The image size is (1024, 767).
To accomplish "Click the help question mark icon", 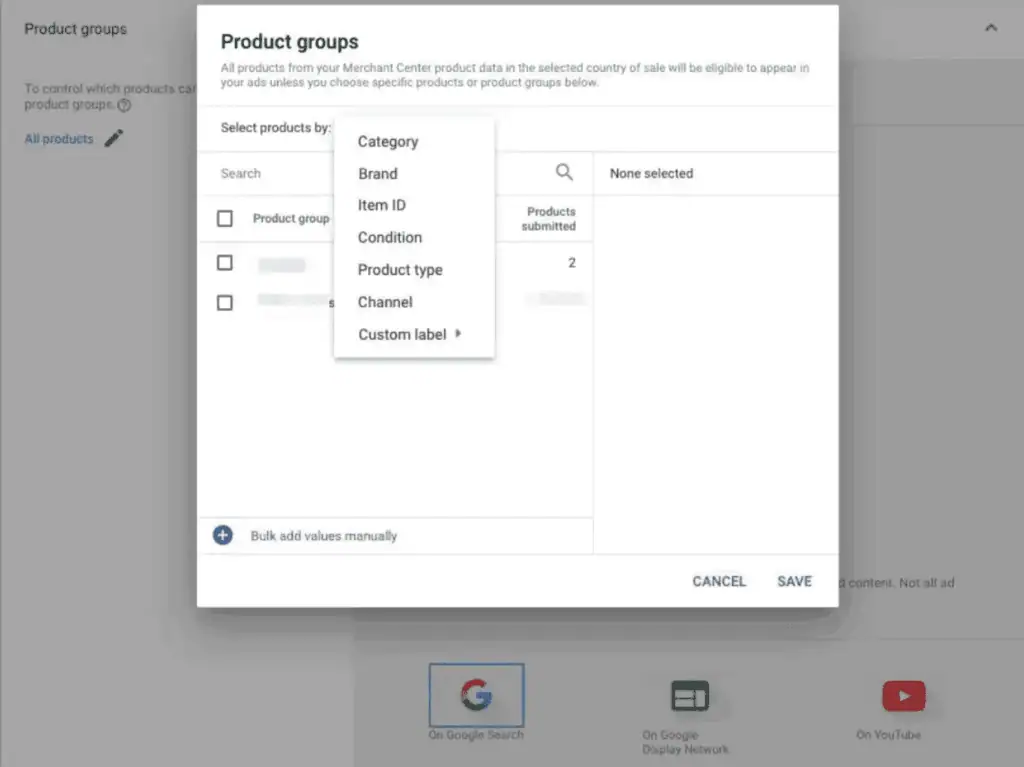I will pos(124,105).
